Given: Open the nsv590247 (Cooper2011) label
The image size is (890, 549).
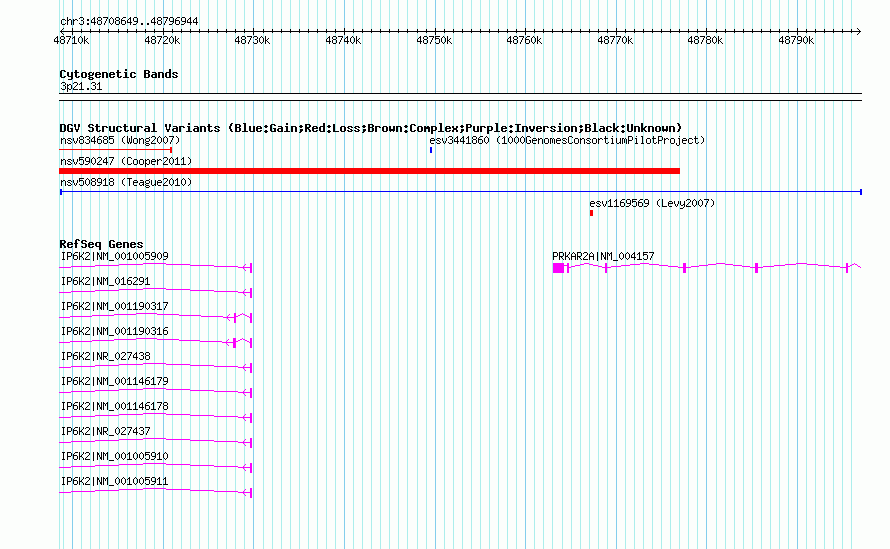Looking at the screenshot, I should coord(126,161).
